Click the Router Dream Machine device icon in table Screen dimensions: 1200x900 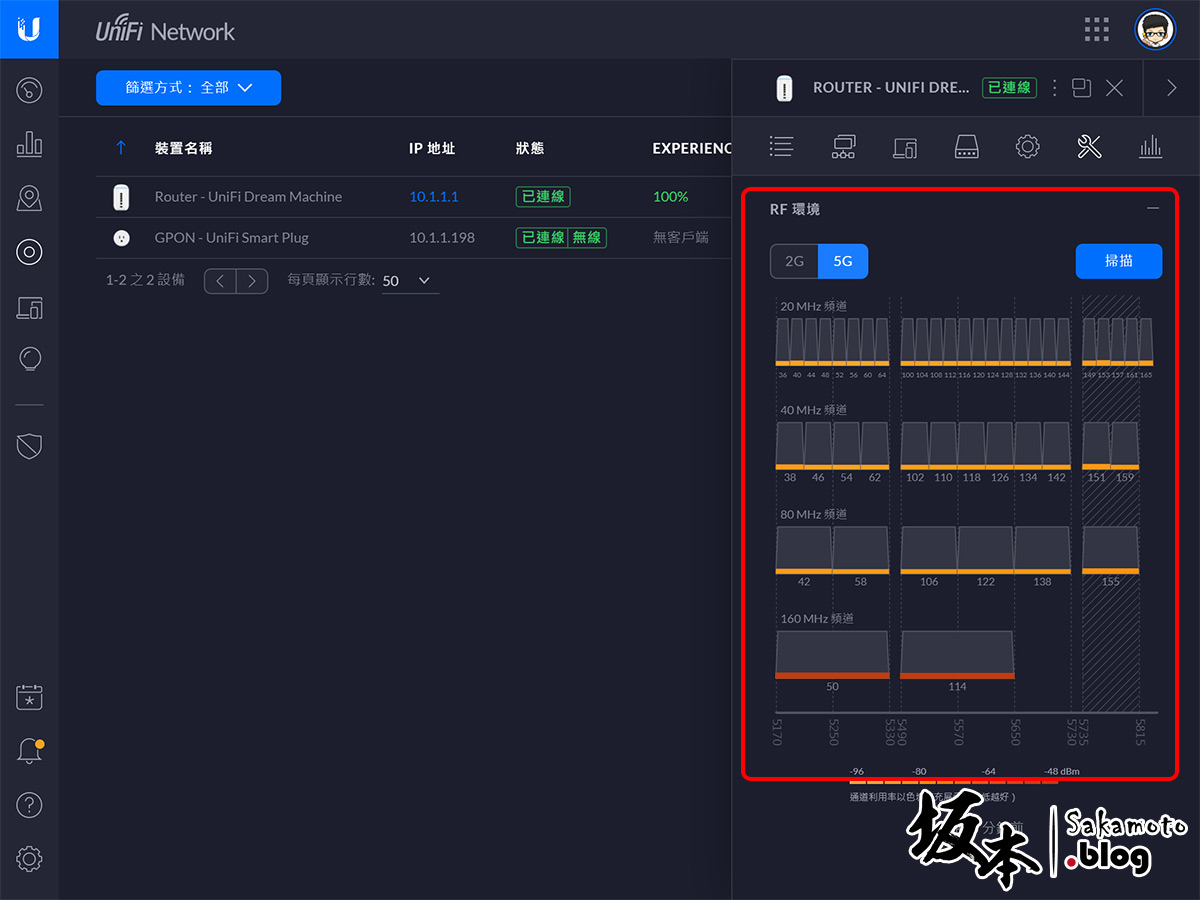click(x=121, y=197)
